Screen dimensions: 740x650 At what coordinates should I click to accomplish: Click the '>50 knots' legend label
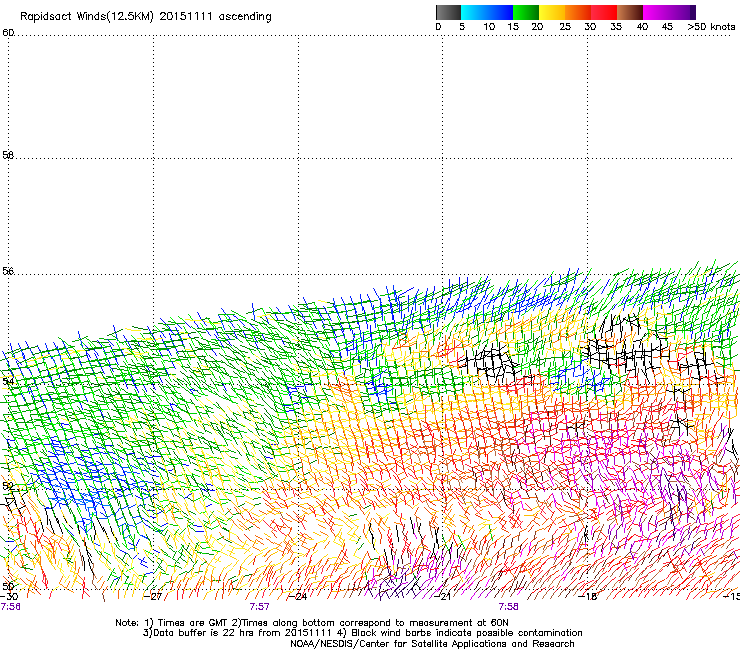(x=711, y=27)
